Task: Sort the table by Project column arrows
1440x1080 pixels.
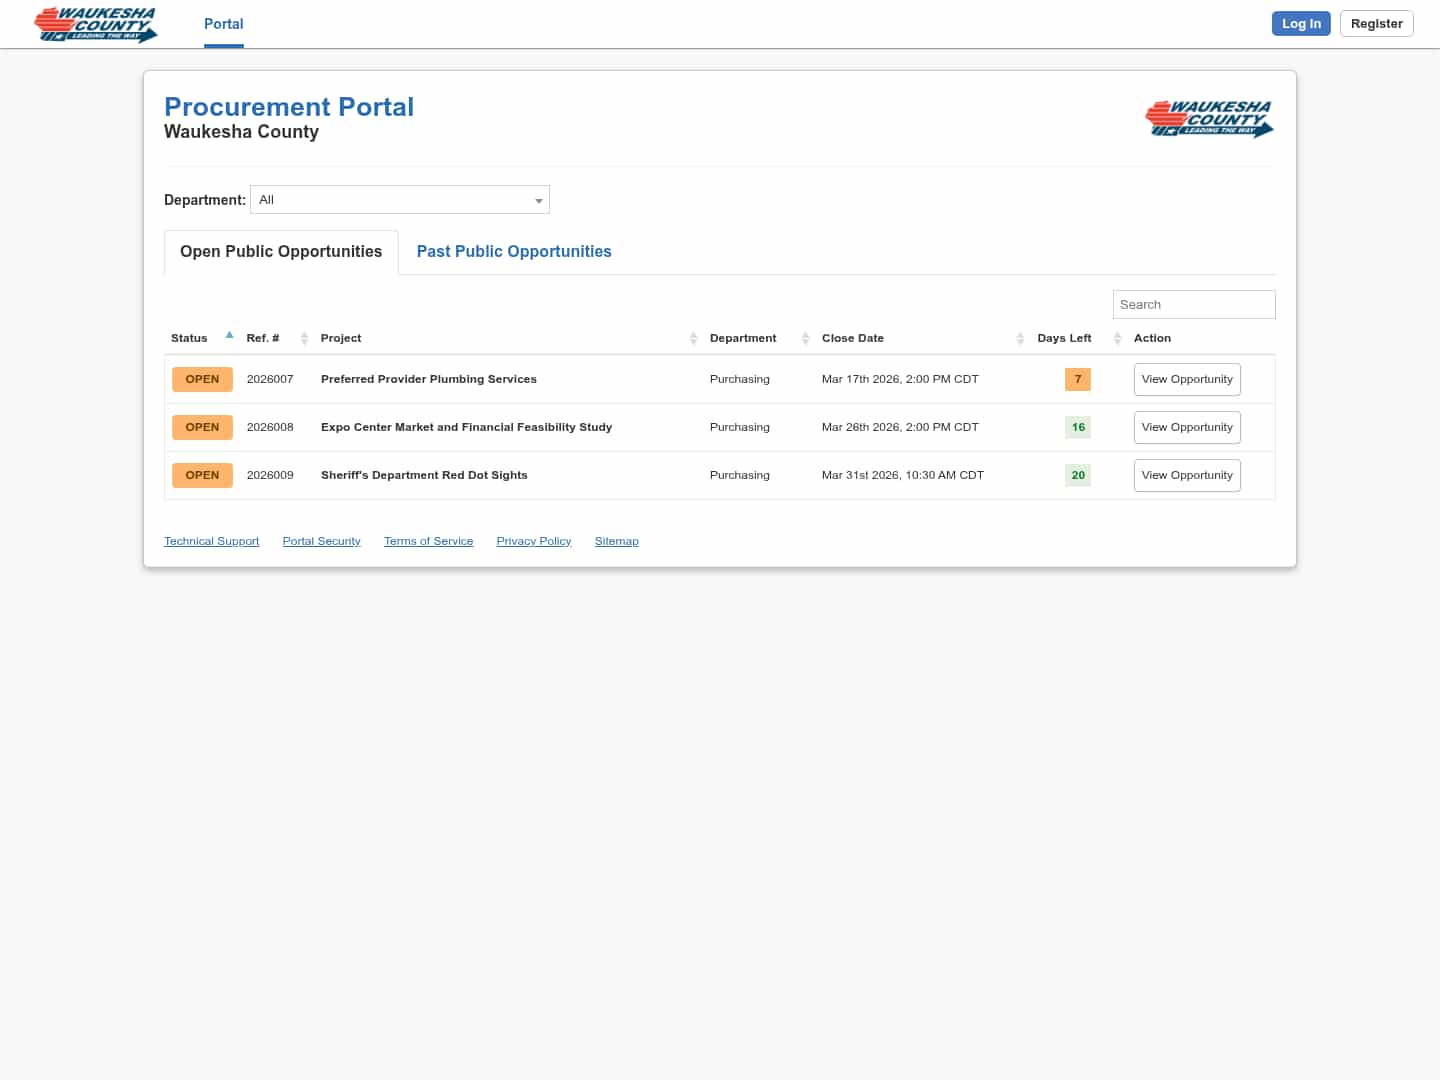Action: tap(693, 338)
